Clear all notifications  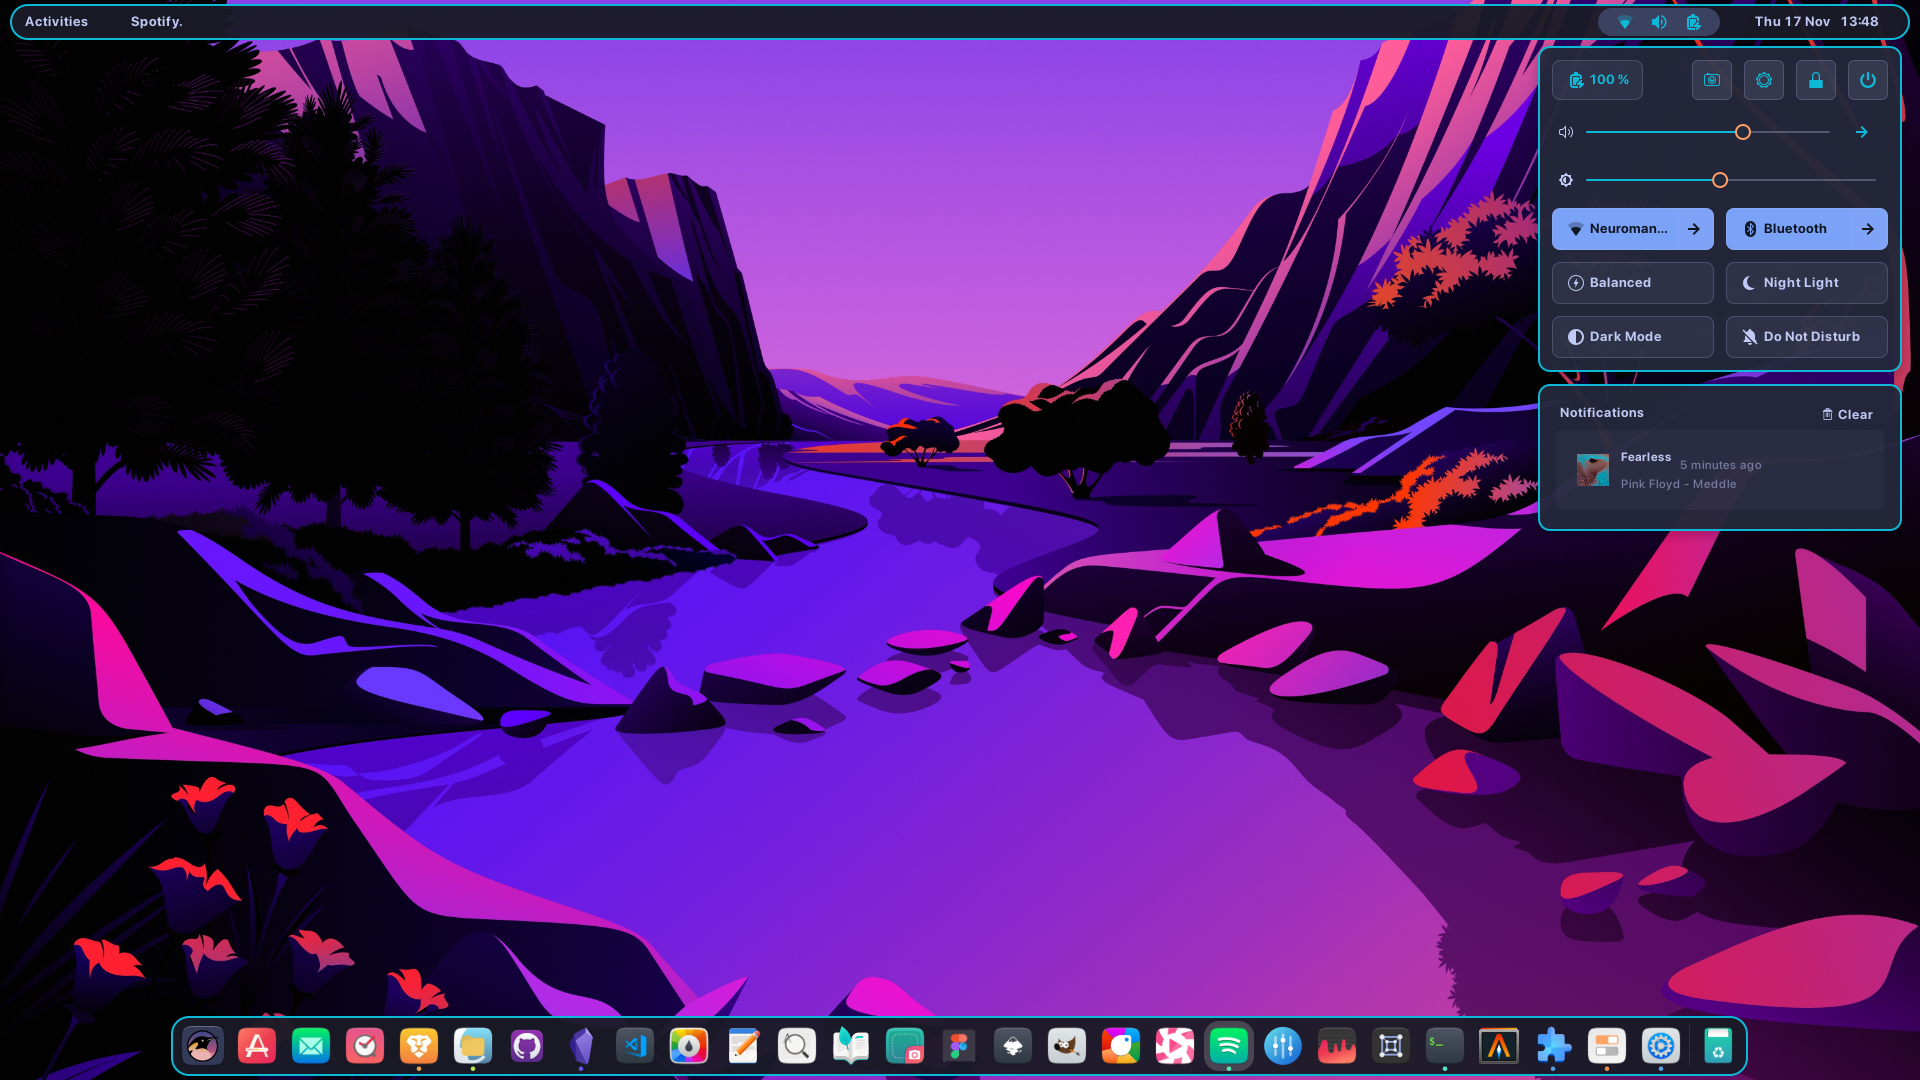click(1848, 414)
